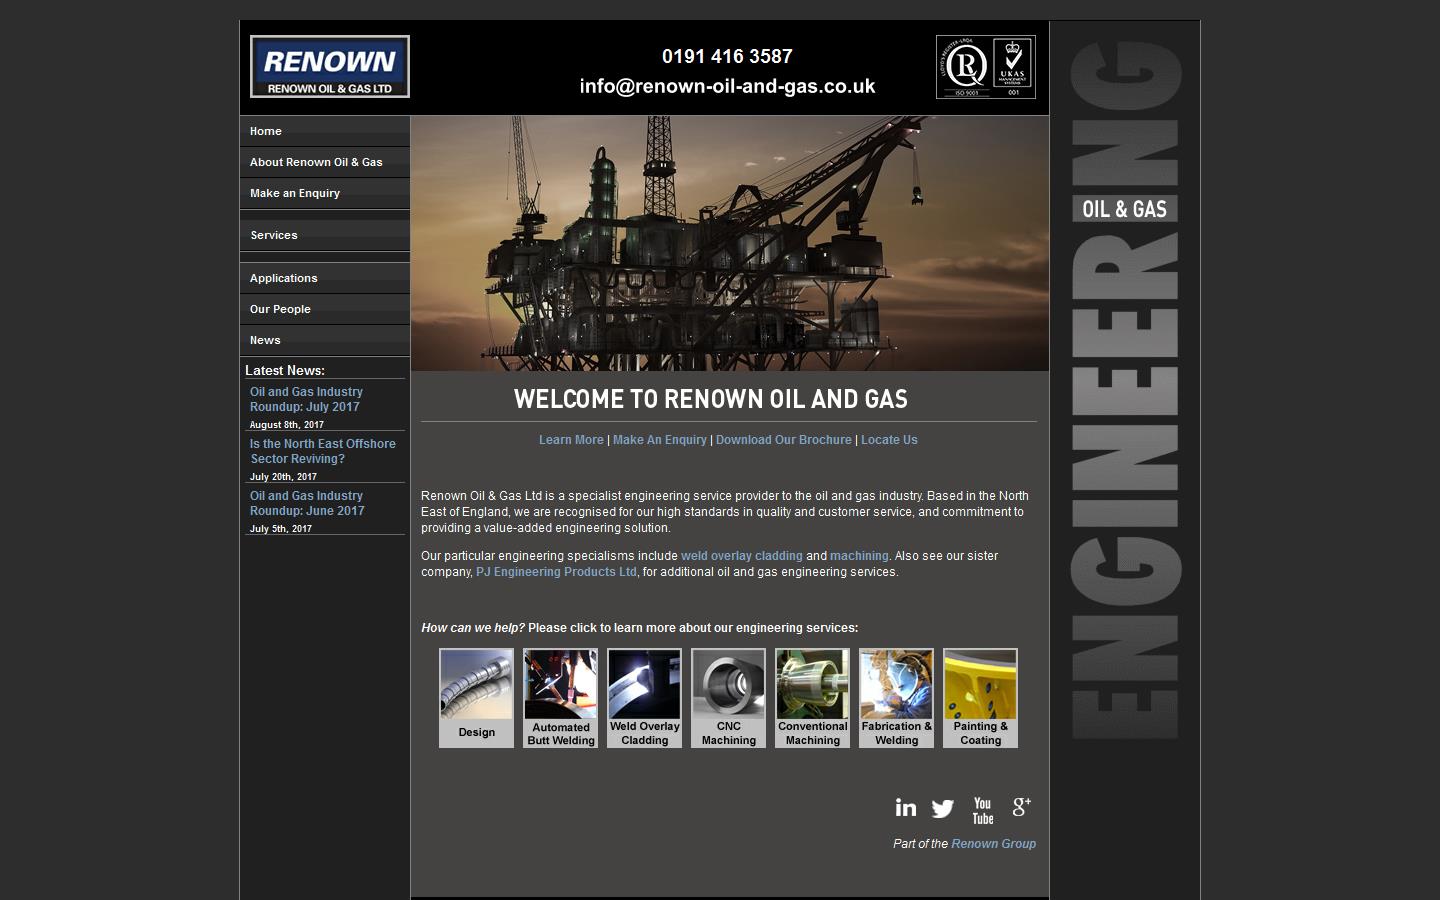Viewport: 1440px width, 900px height.
Task: Click the Make an Enquiry menu entry
Action: tap(295, 193)
